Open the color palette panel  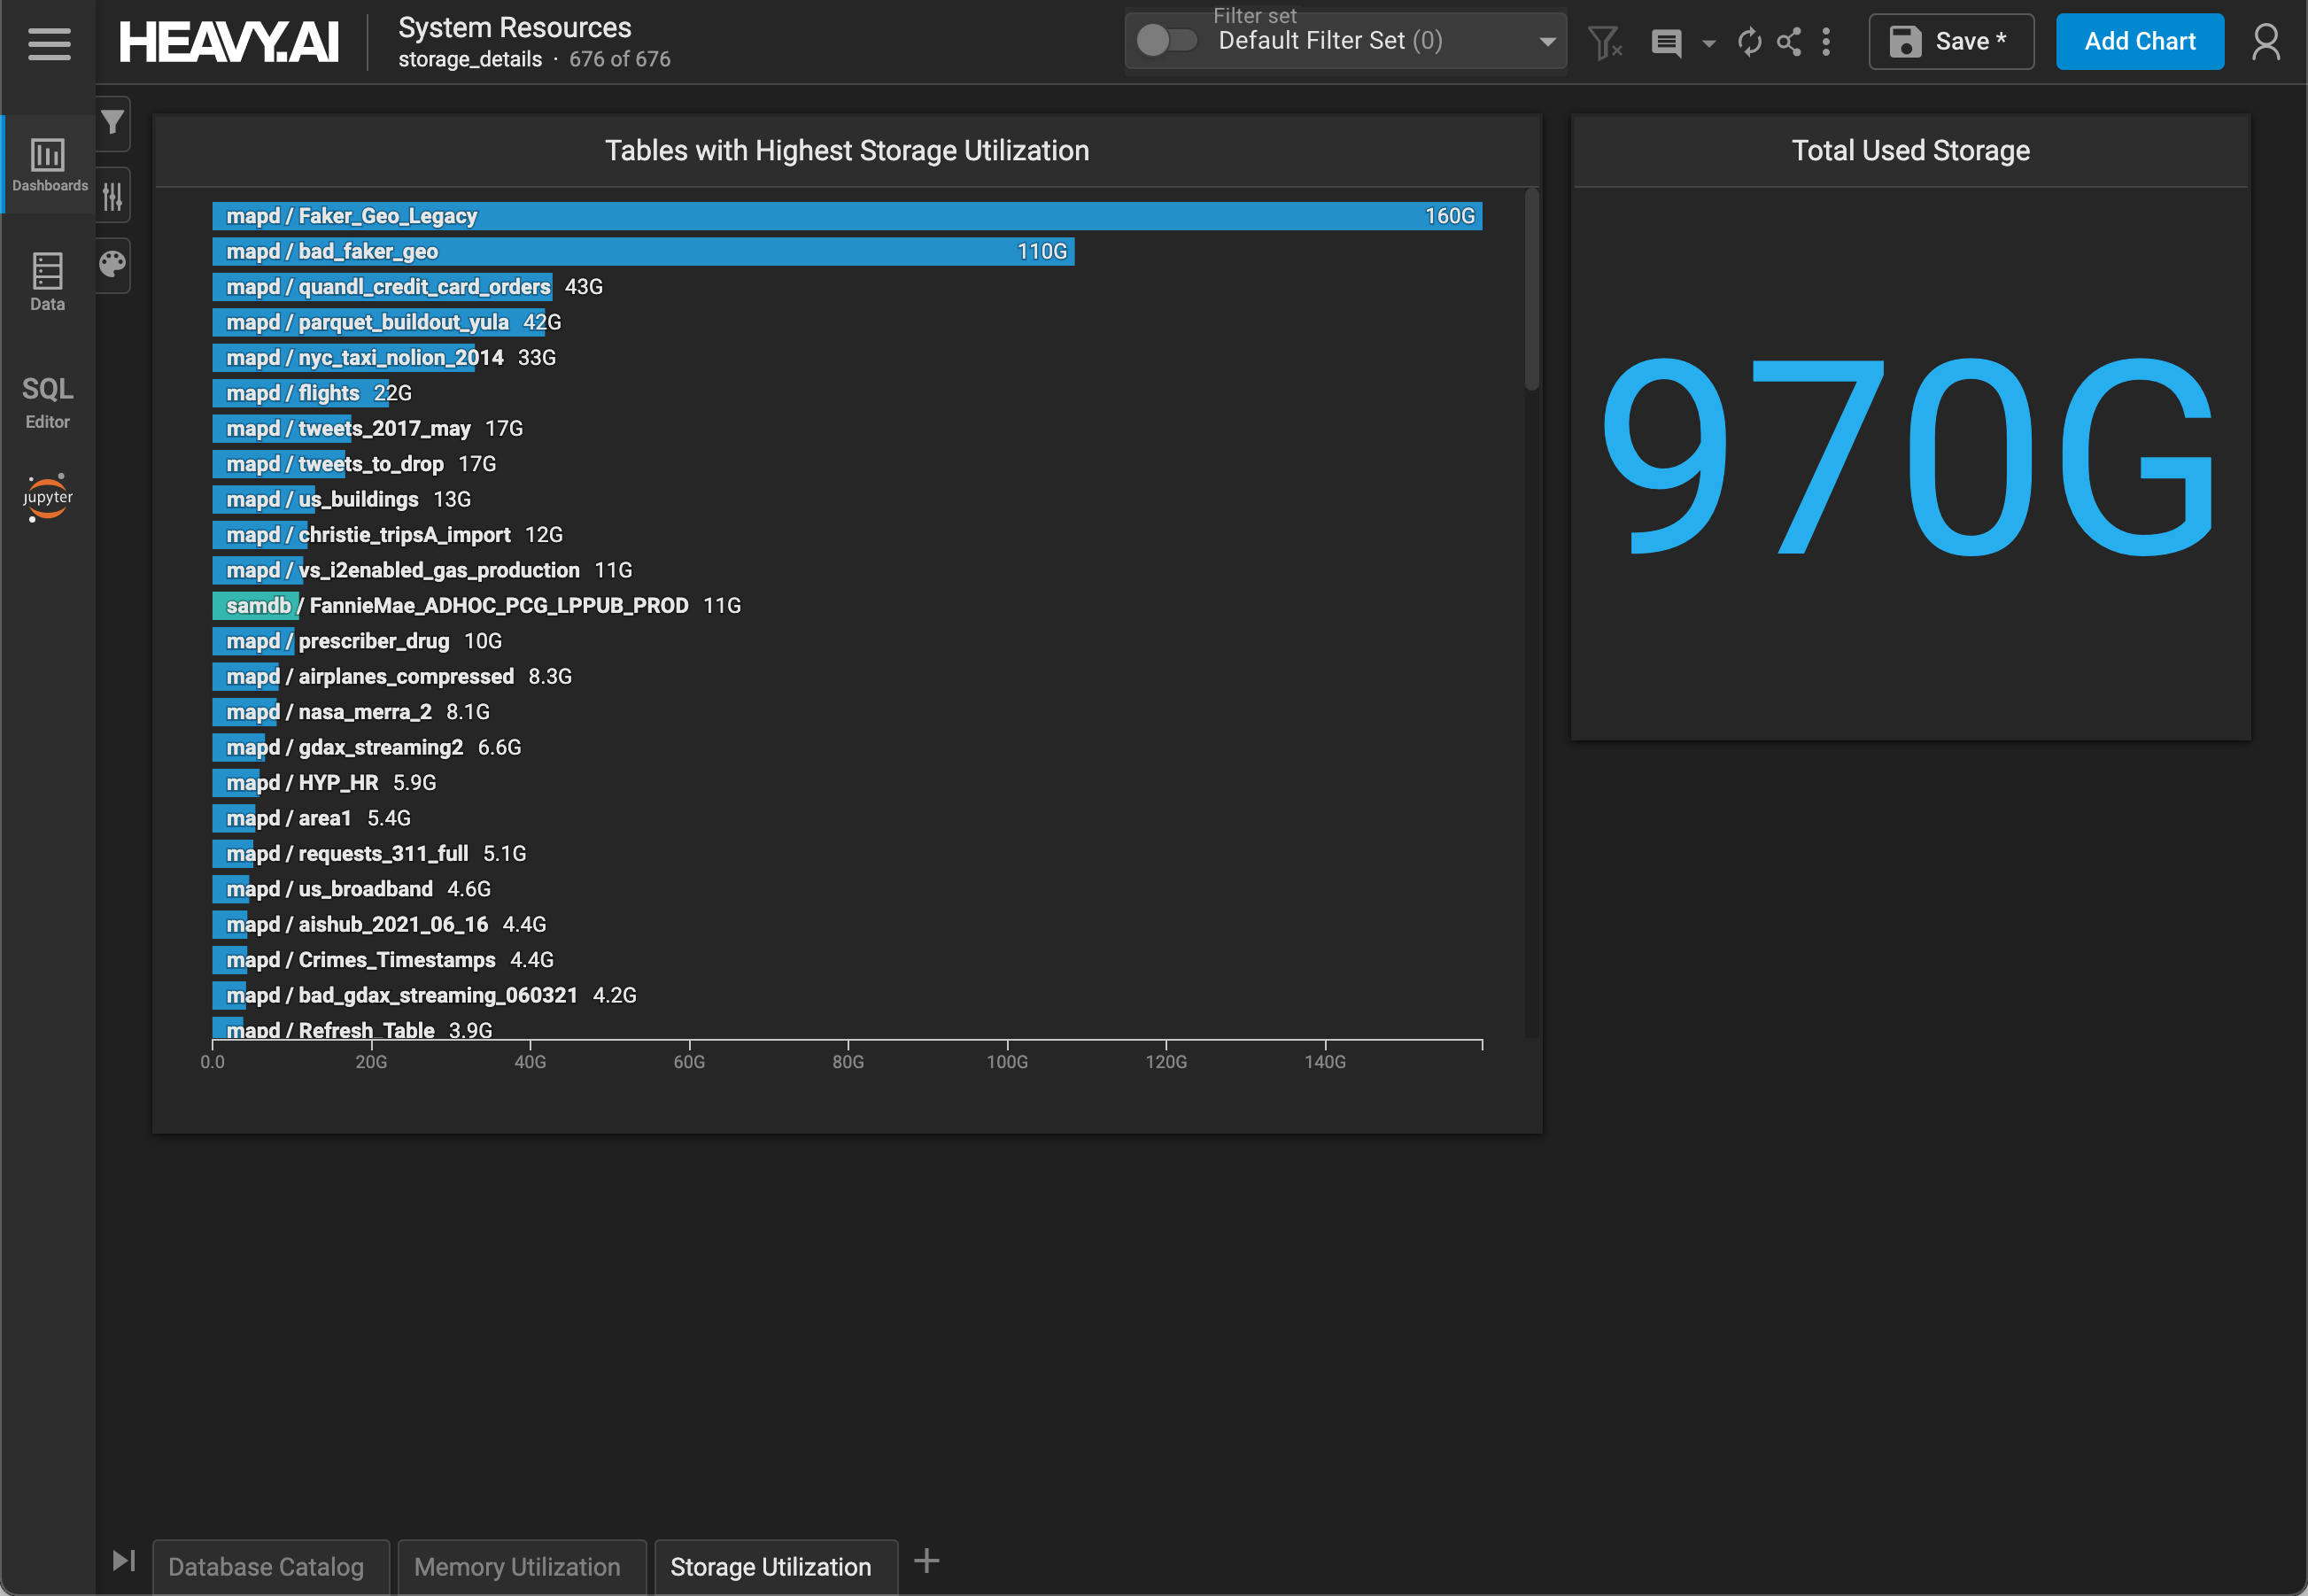[113, 265]
